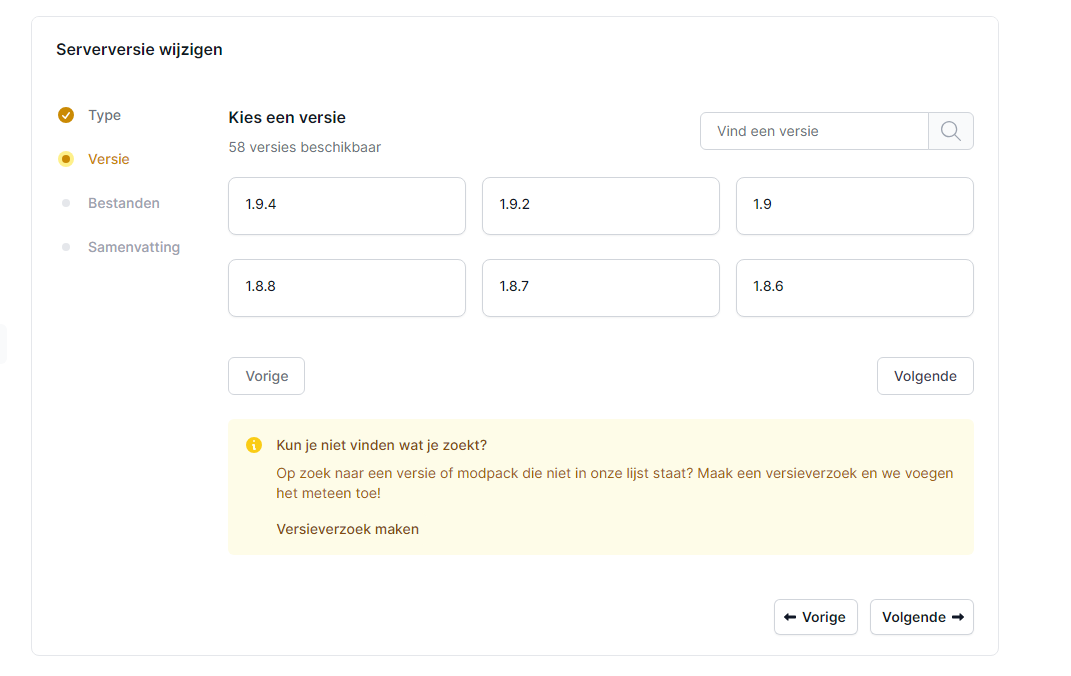Select the Versie step label
The width and height of the screenshot is (1071, 676).
coord(108,159)
